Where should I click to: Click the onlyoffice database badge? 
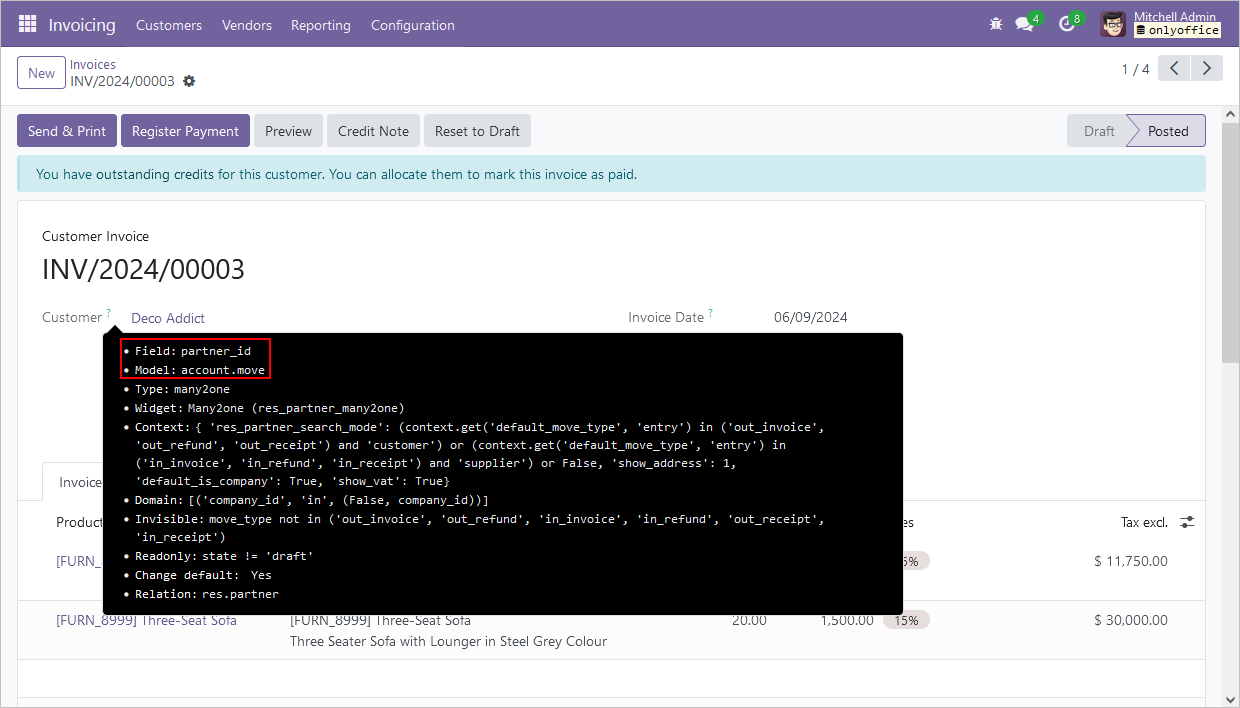click(1177, 30)
